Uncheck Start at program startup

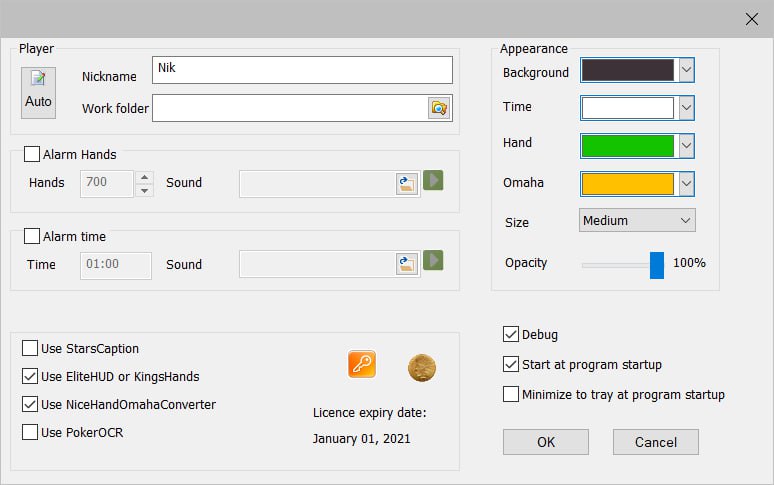(x=511, y=364)
